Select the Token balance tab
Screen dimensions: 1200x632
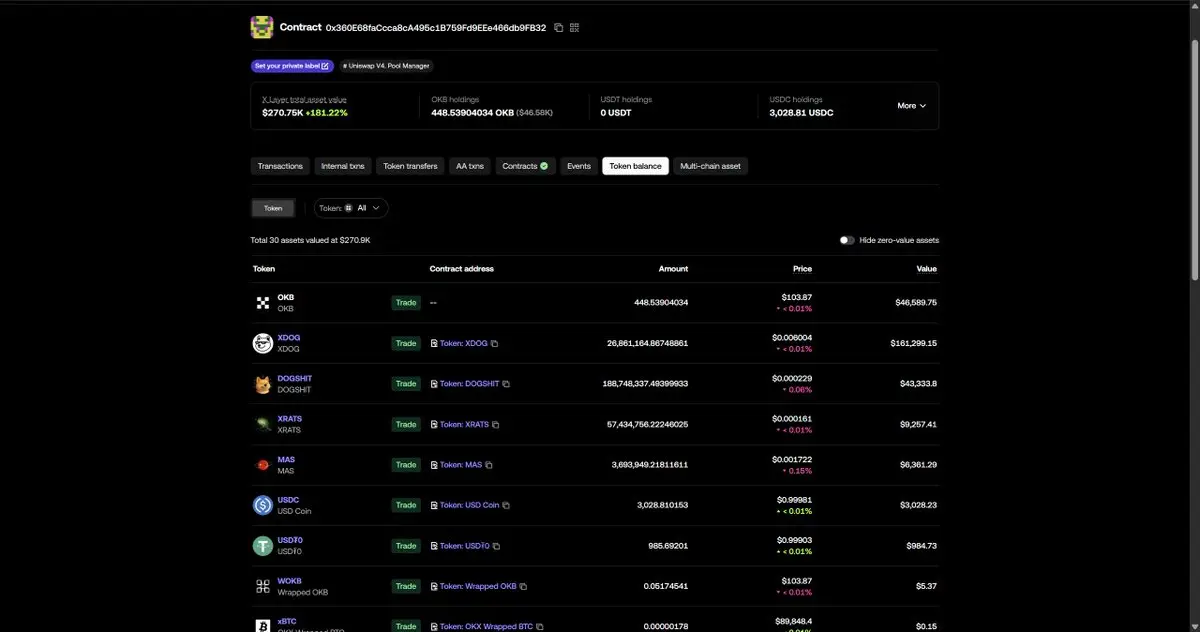tap(636, 166)
